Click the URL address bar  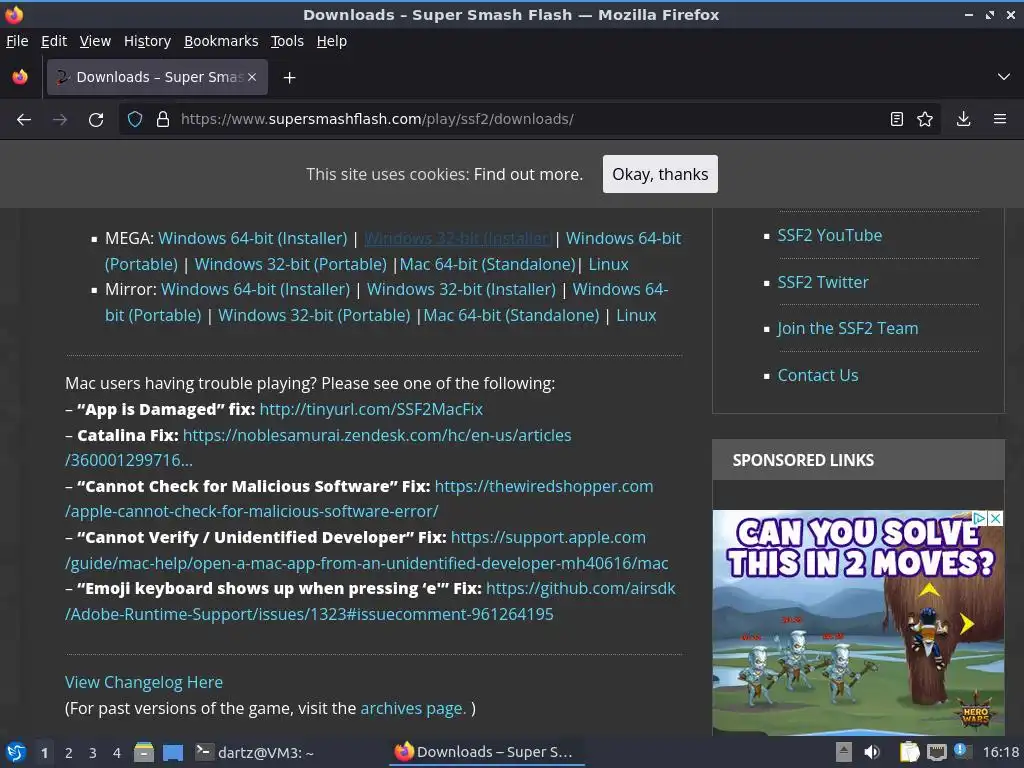pyautogui.click(x=529, y=119)
